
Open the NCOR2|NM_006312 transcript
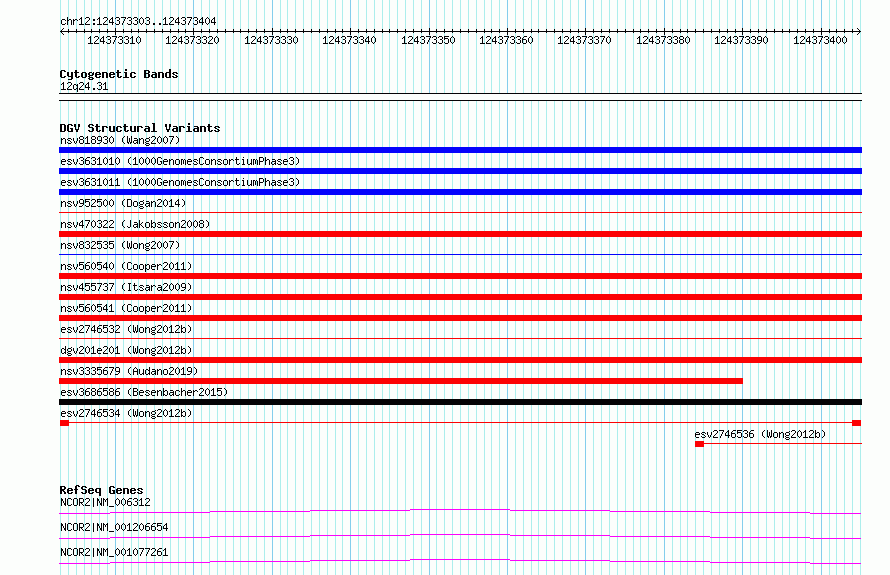click(105, 502)
